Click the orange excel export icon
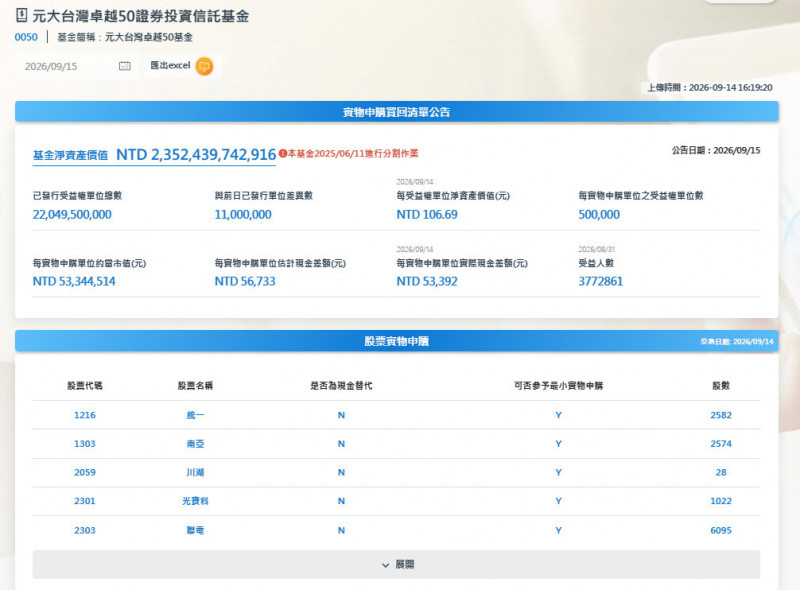Screen dimensions: 800x590 pos(205,66)
